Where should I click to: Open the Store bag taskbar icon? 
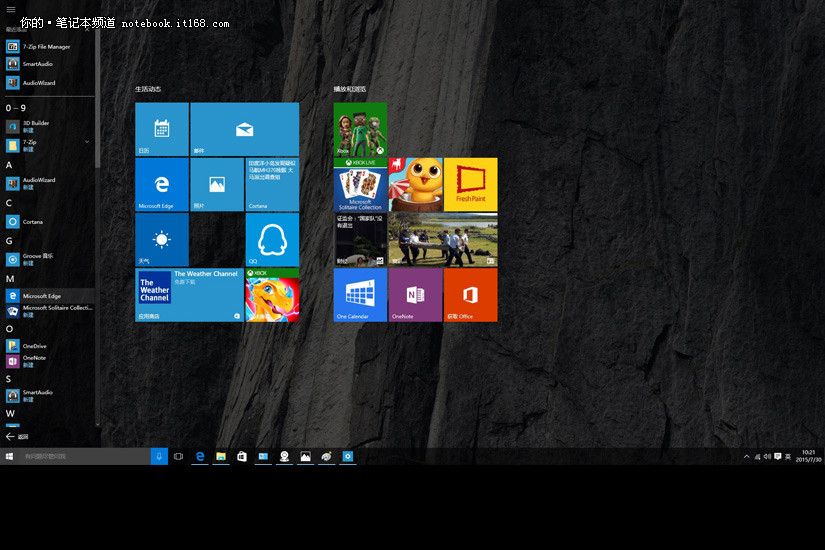(x=242, y=456)
